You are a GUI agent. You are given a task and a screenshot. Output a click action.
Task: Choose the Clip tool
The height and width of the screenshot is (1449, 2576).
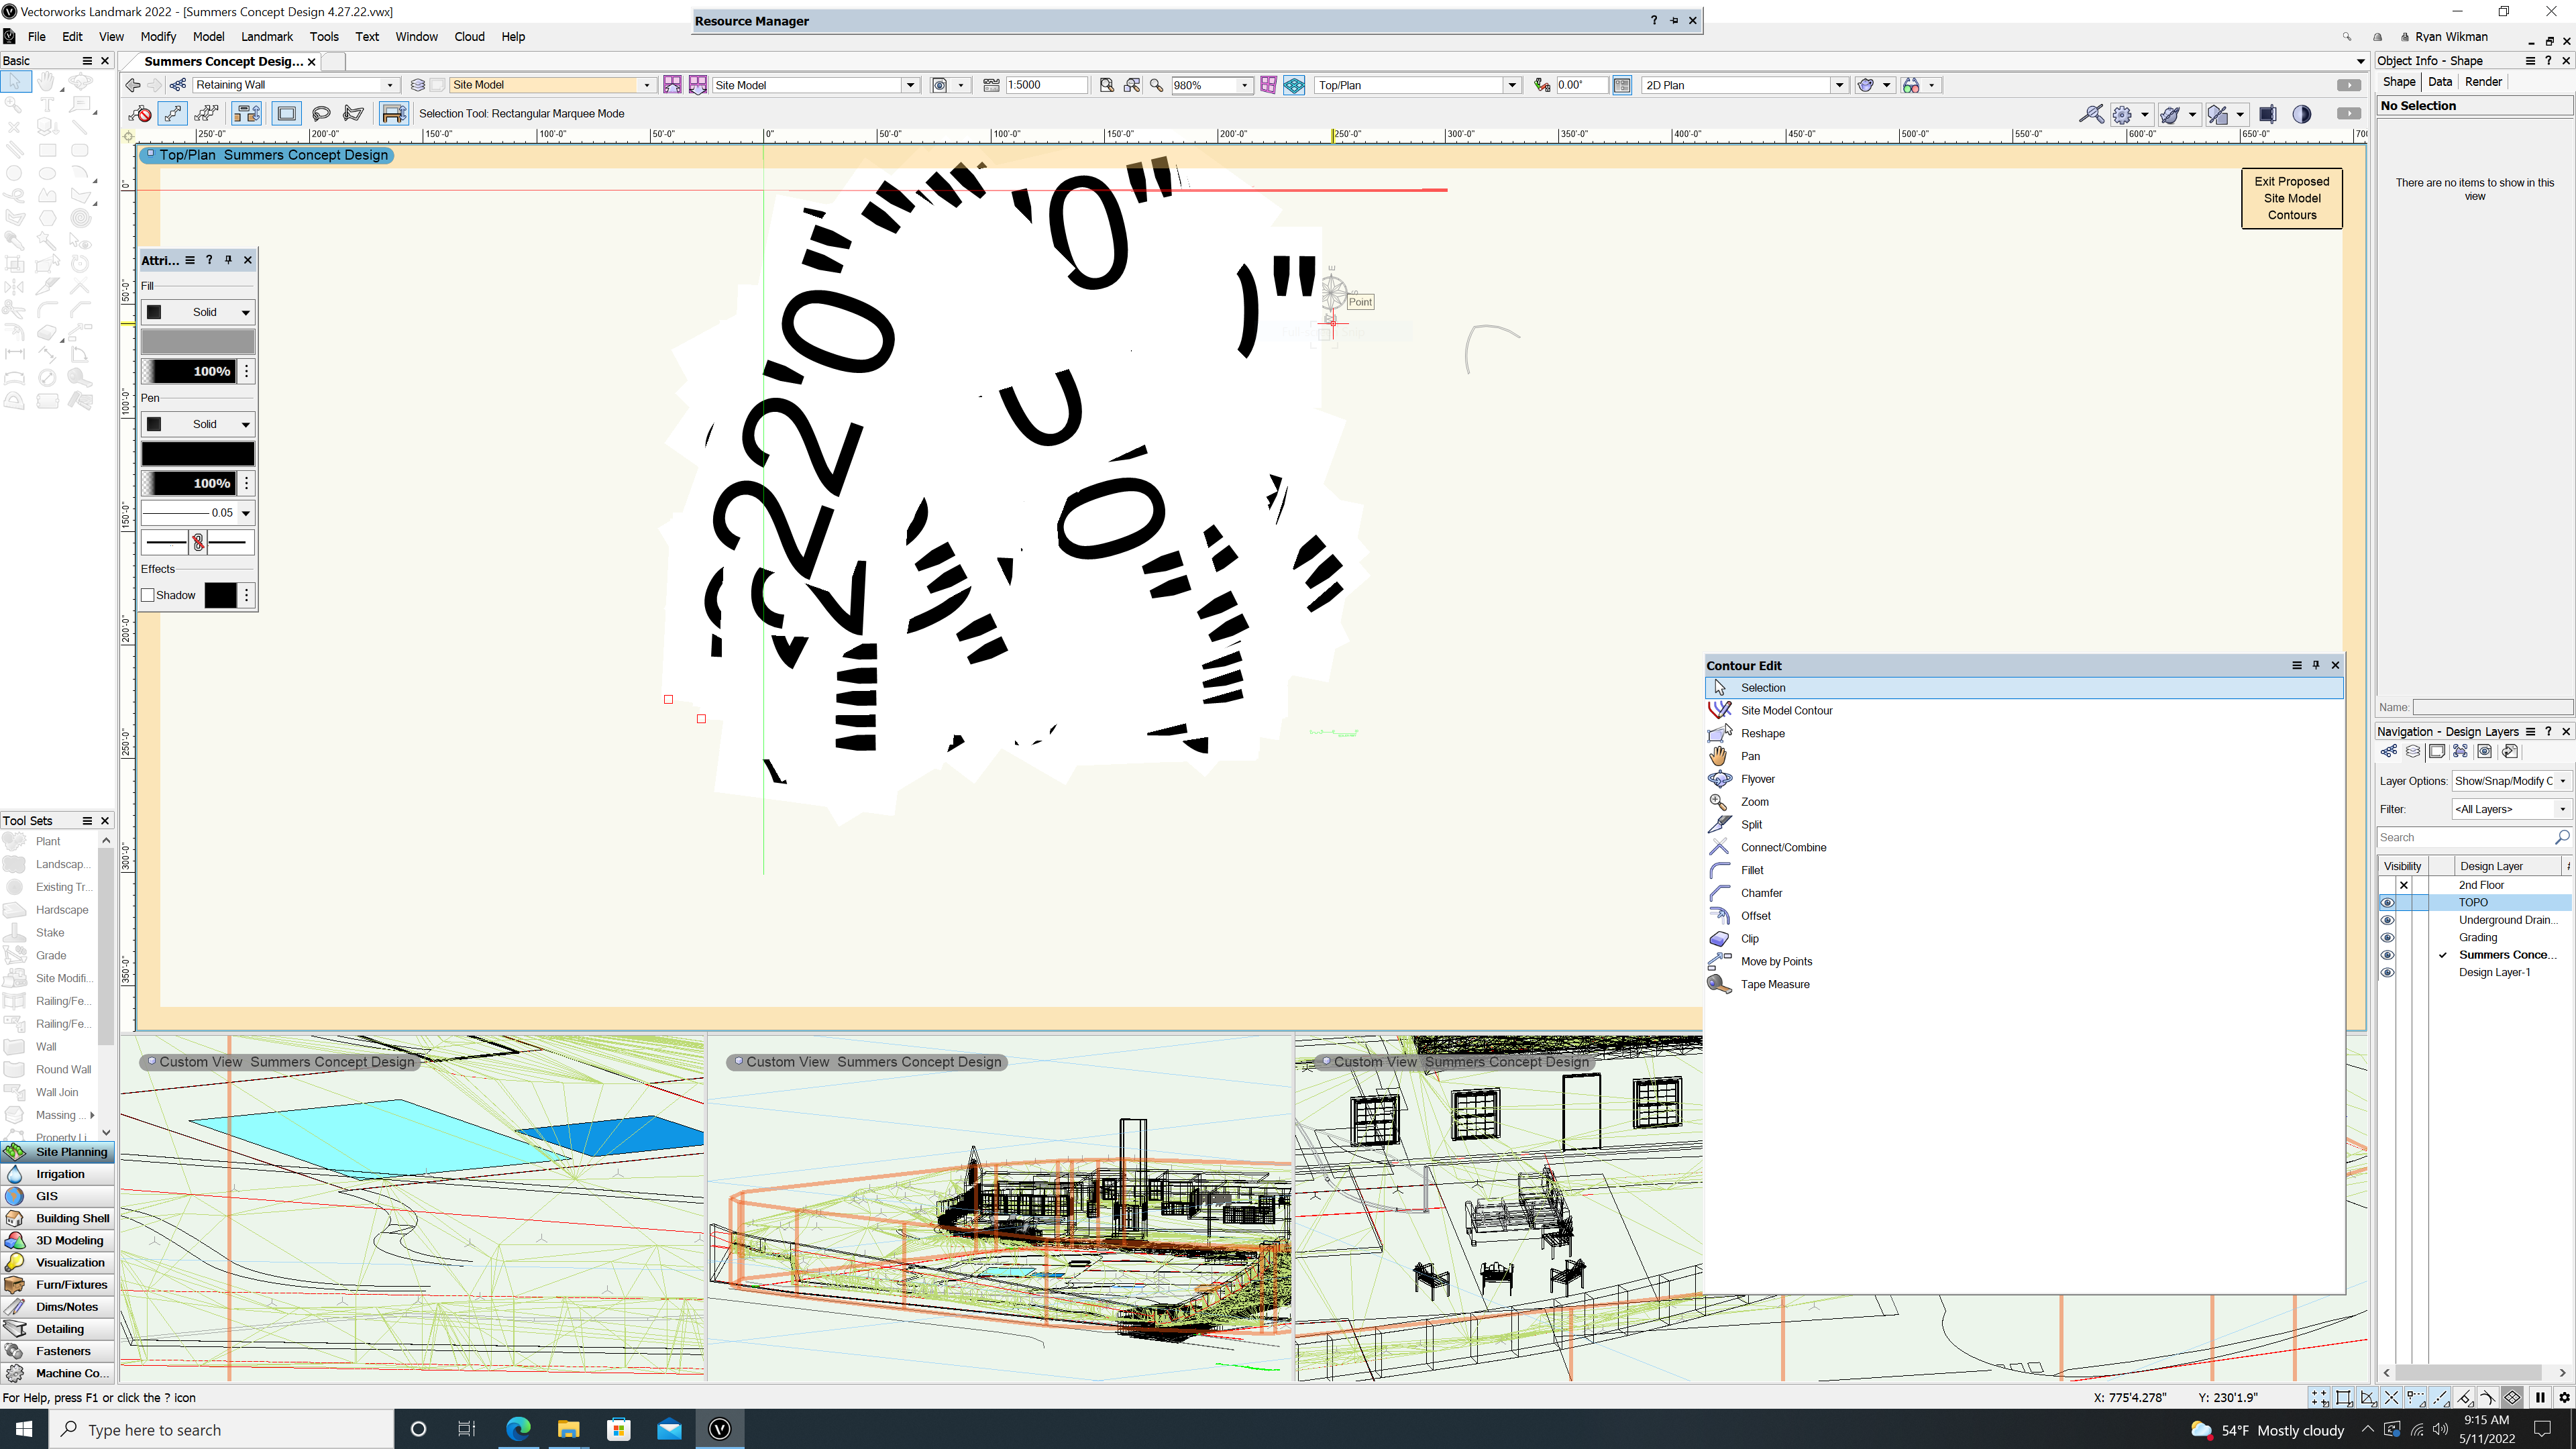click(1749, 938)
